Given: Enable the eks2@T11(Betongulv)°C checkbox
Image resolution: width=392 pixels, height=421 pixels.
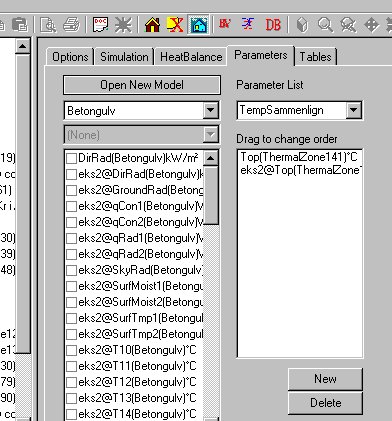Looking at the screenshot, I should [x=71, y=366].
